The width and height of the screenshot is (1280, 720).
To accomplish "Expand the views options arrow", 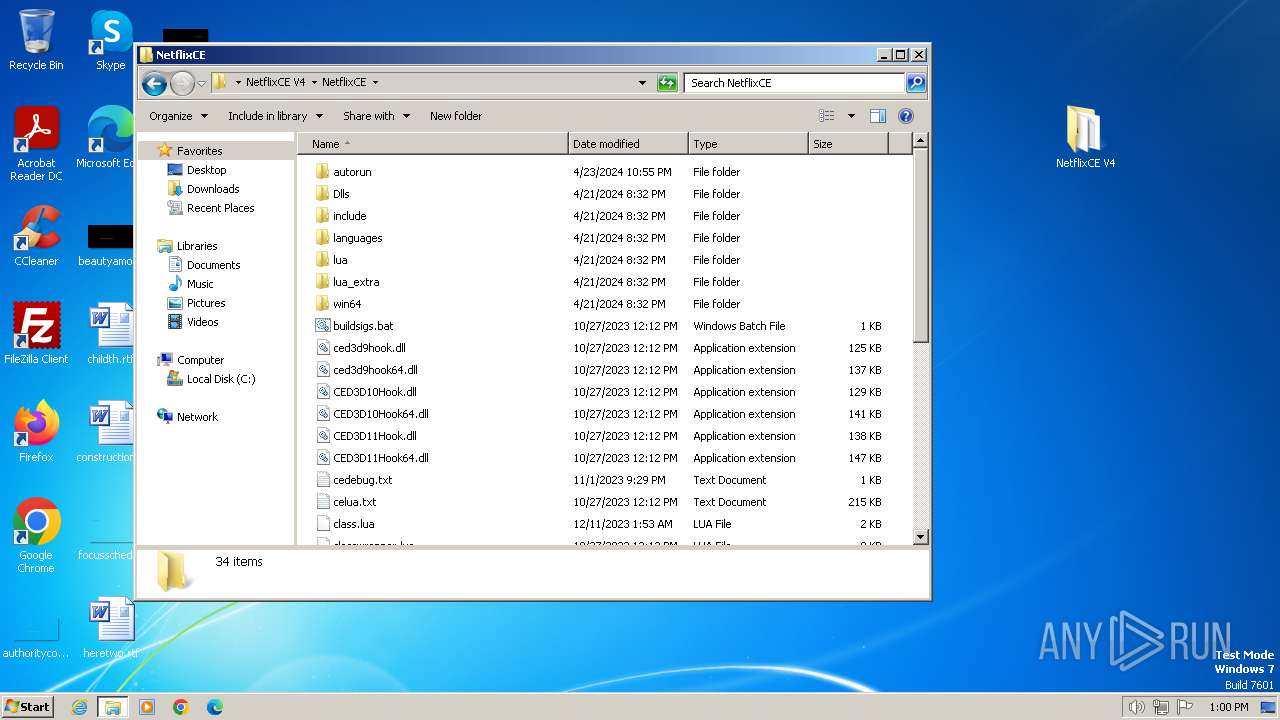I will pyautogui.click(x=851, y=116).
